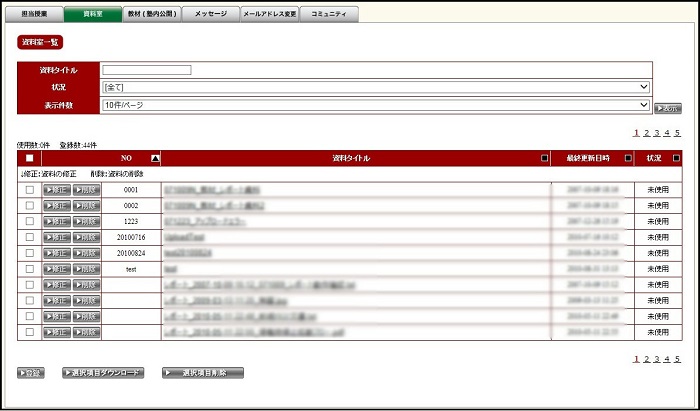Open the 状況 dropdown showing [全て]
The width and height of the screenshot is (700, 411).
coord(375,88)
